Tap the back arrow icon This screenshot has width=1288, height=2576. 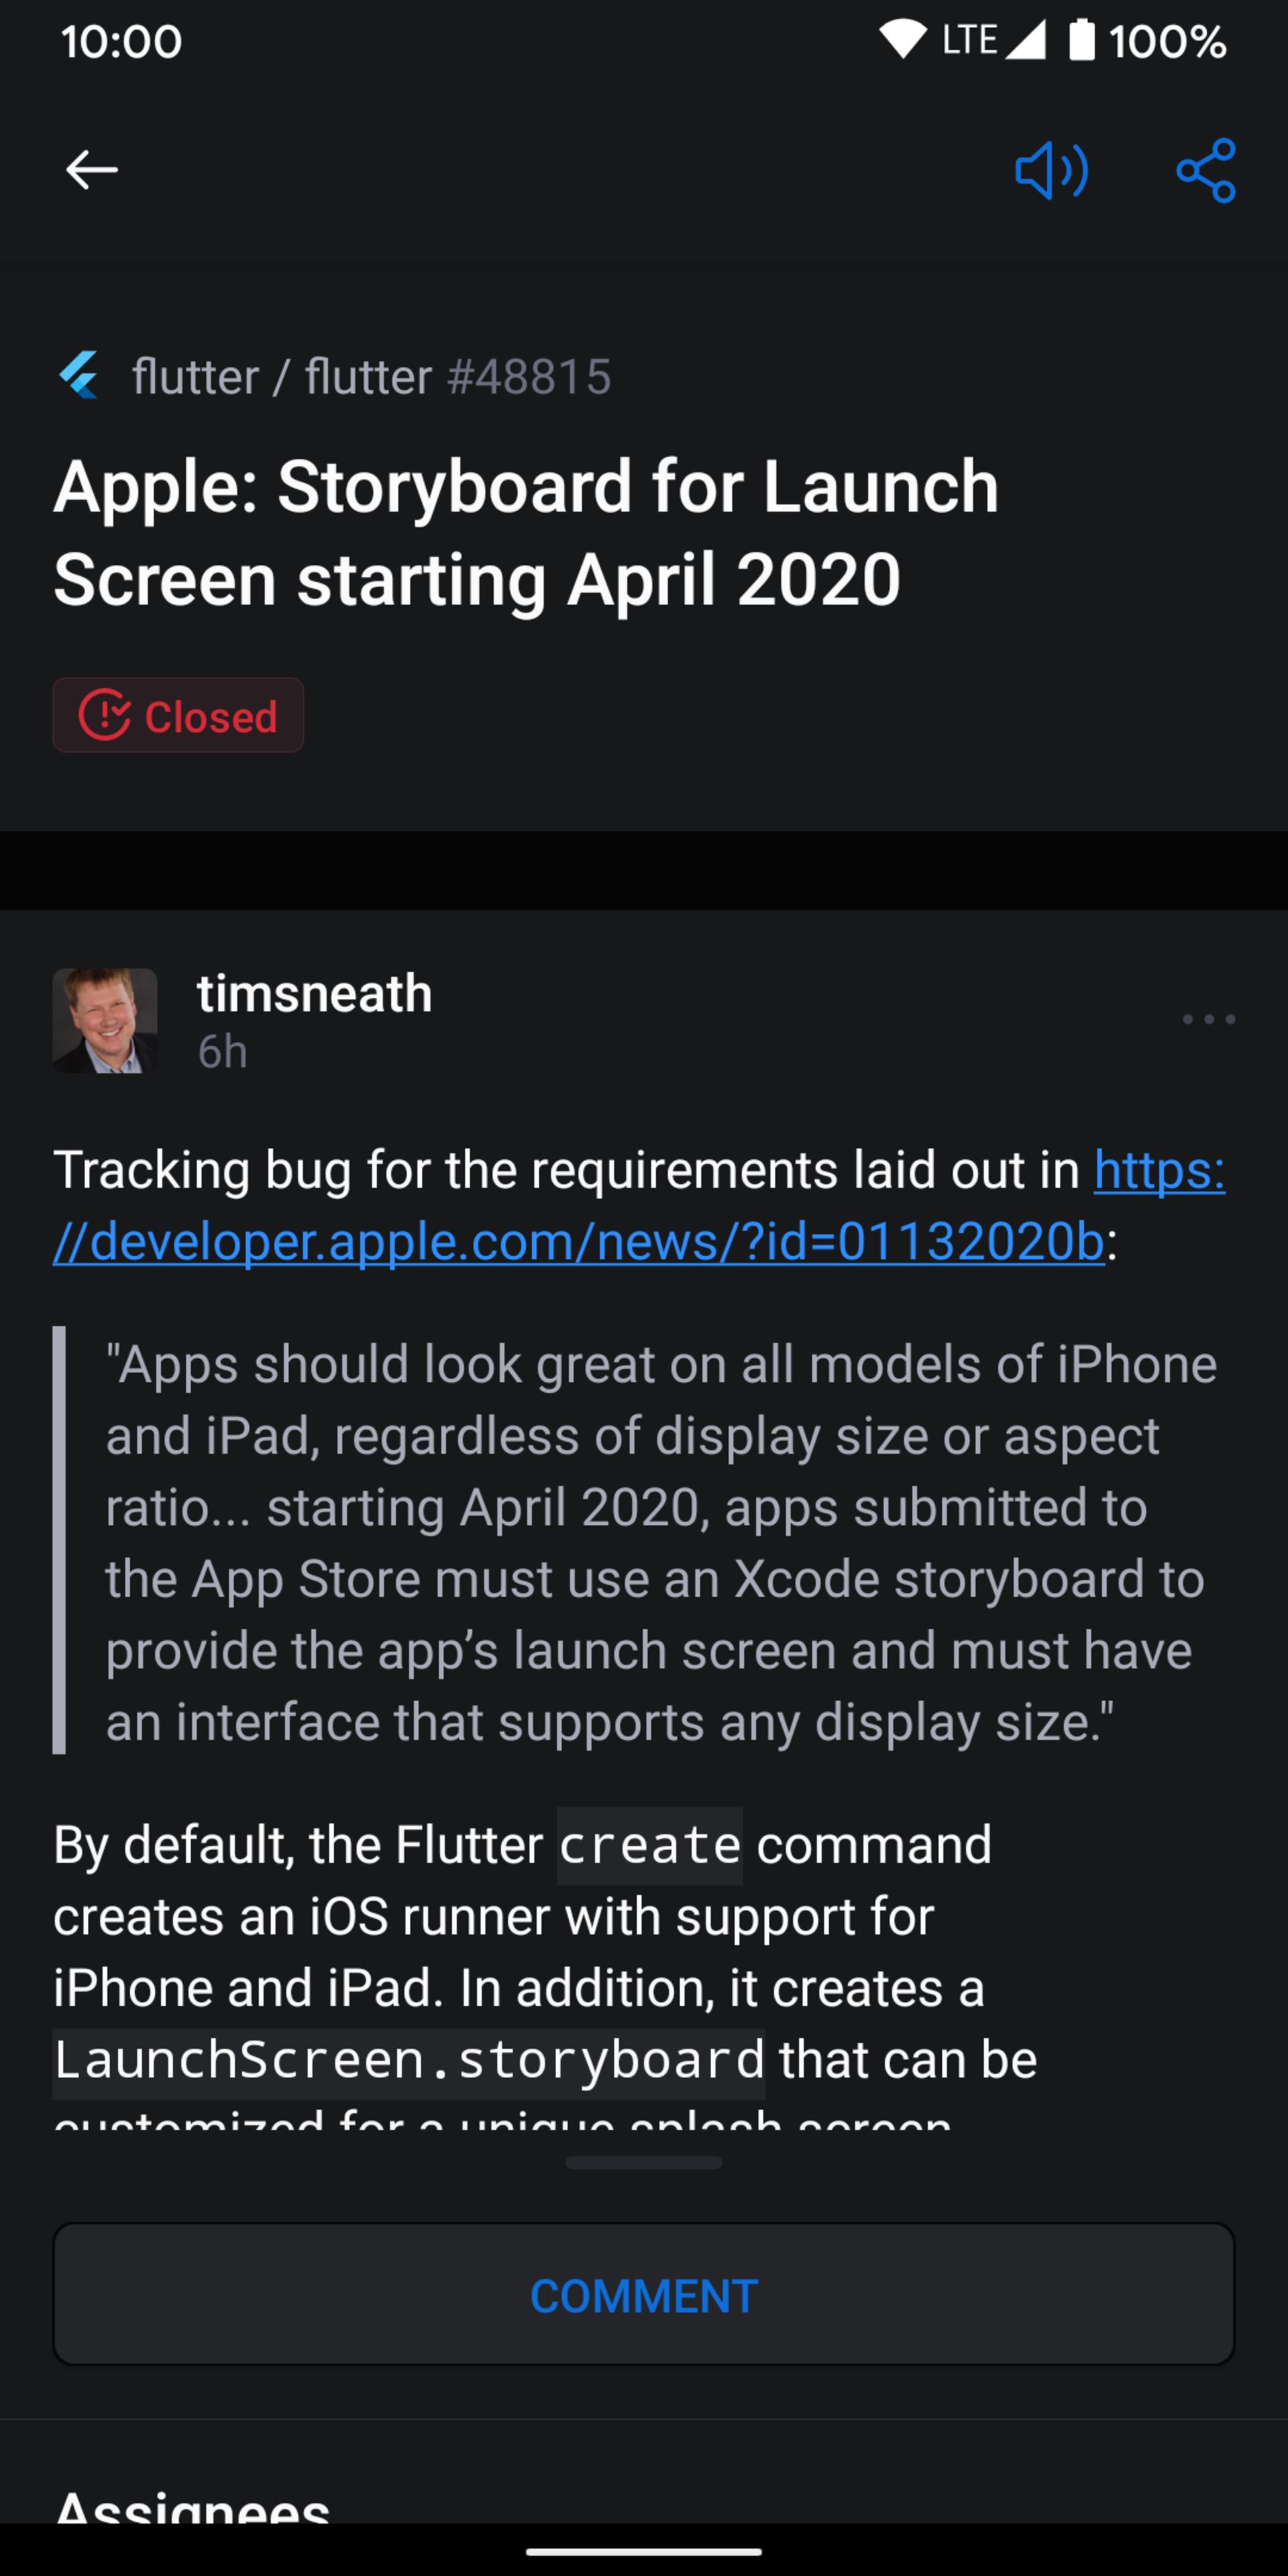point(91,170)
